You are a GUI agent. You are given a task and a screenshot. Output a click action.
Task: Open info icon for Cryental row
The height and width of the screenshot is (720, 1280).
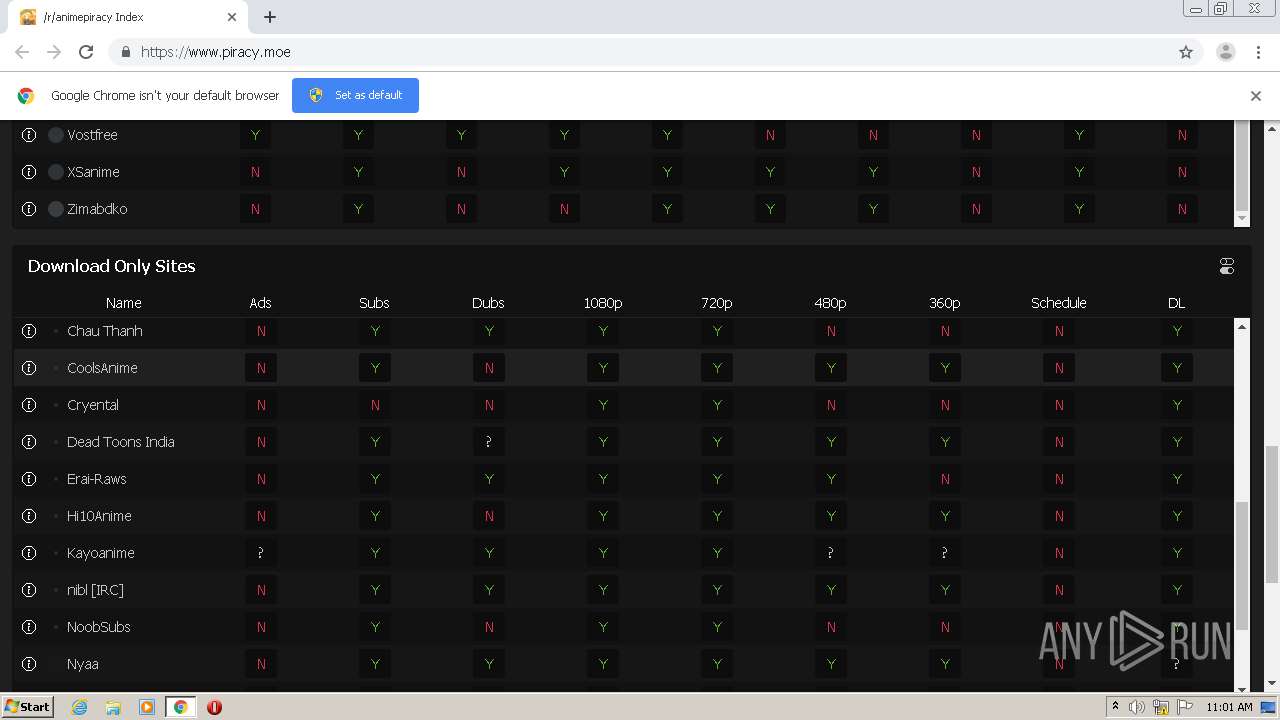(29, 405)
